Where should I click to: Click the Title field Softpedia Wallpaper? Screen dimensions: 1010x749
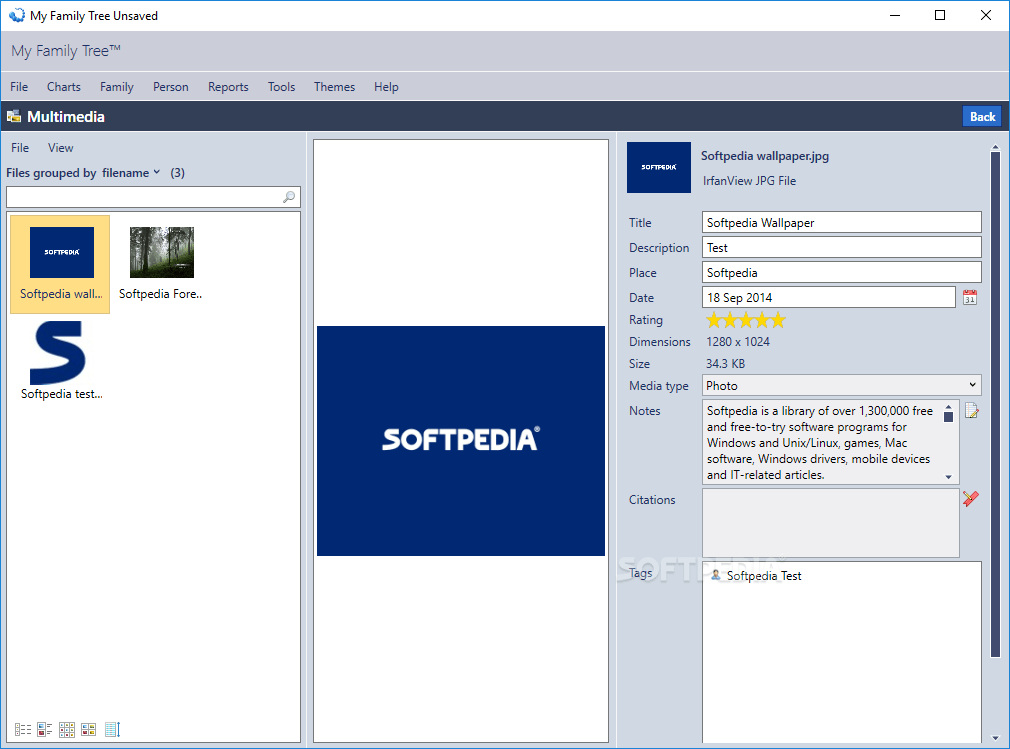coord(841,222)
